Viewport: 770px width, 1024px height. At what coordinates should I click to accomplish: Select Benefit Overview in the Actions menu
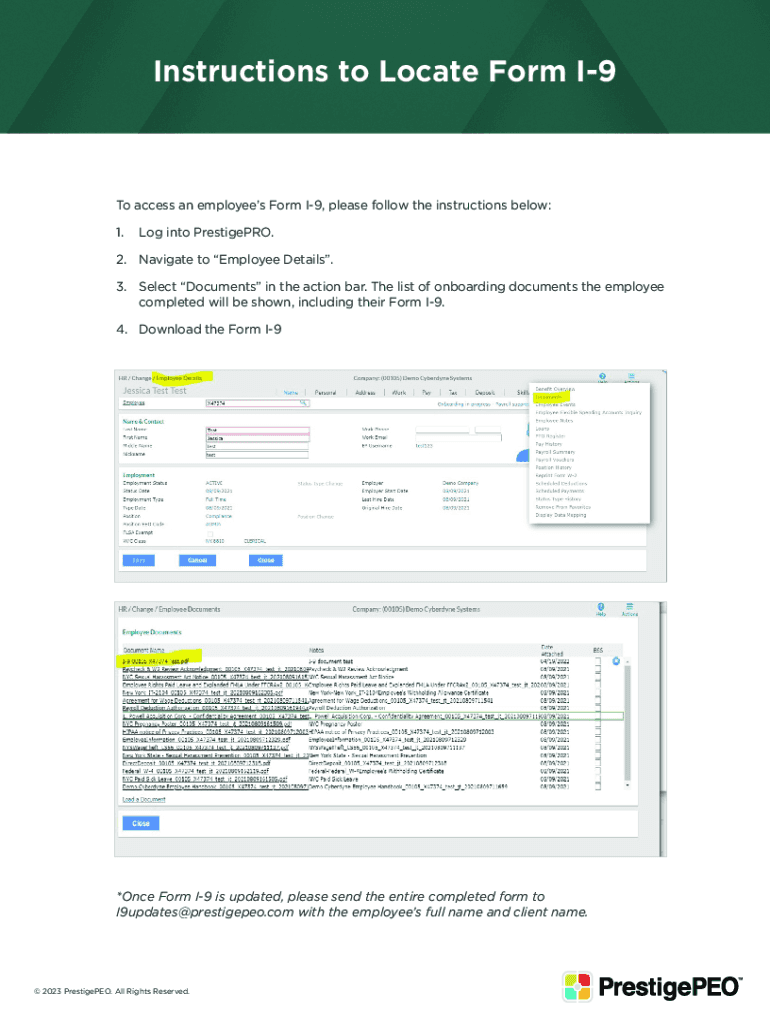[x=555, y=388]
